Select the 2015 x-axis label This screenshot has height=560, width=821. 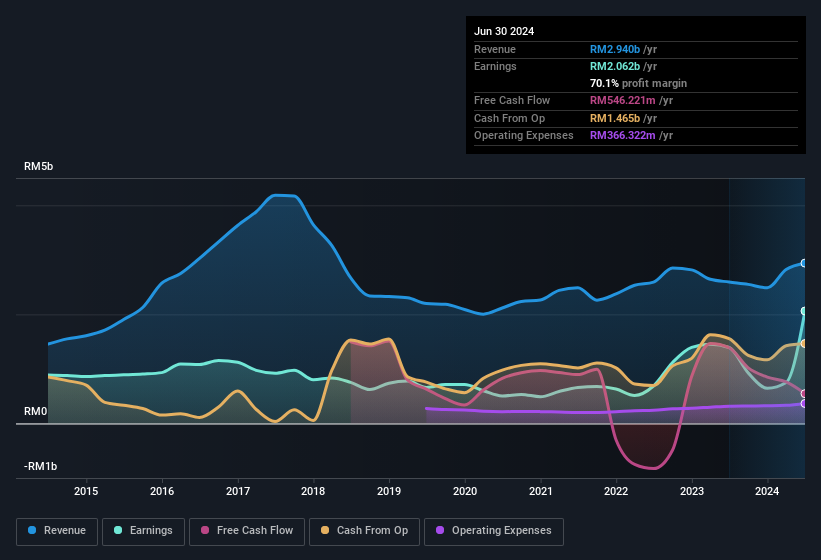pos(86,491)
